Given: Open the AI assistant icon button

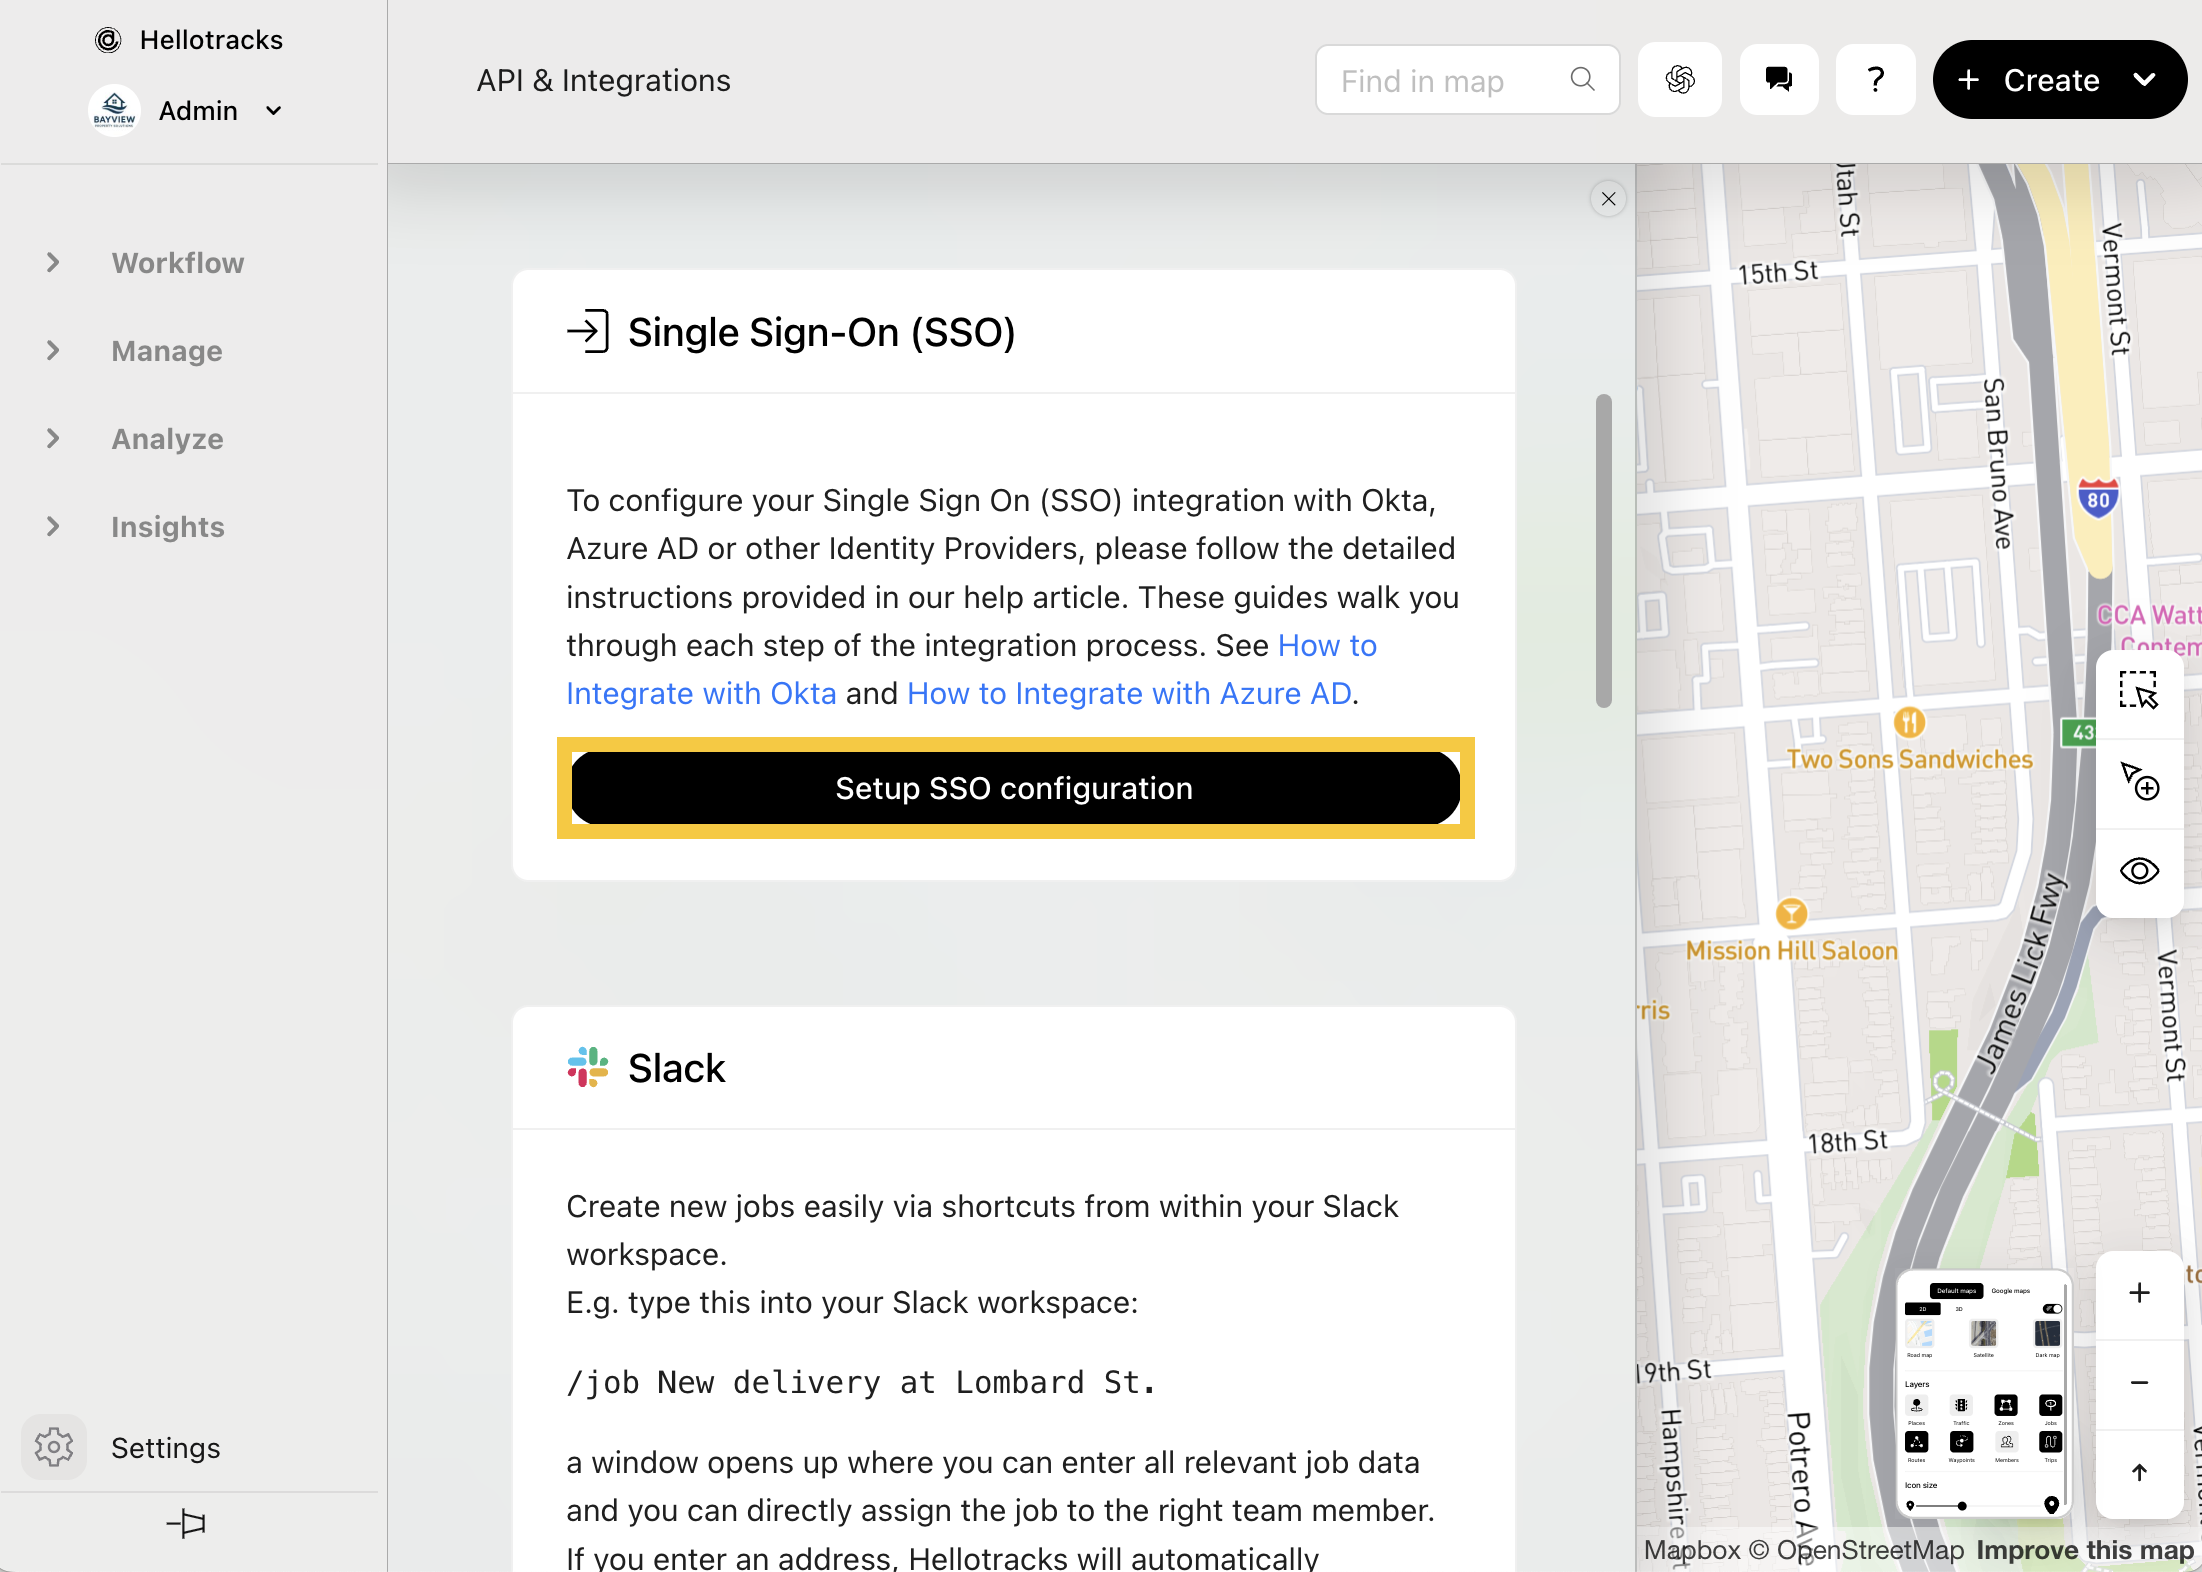Looking at the screenshot, I should [x=1680, y=79].
